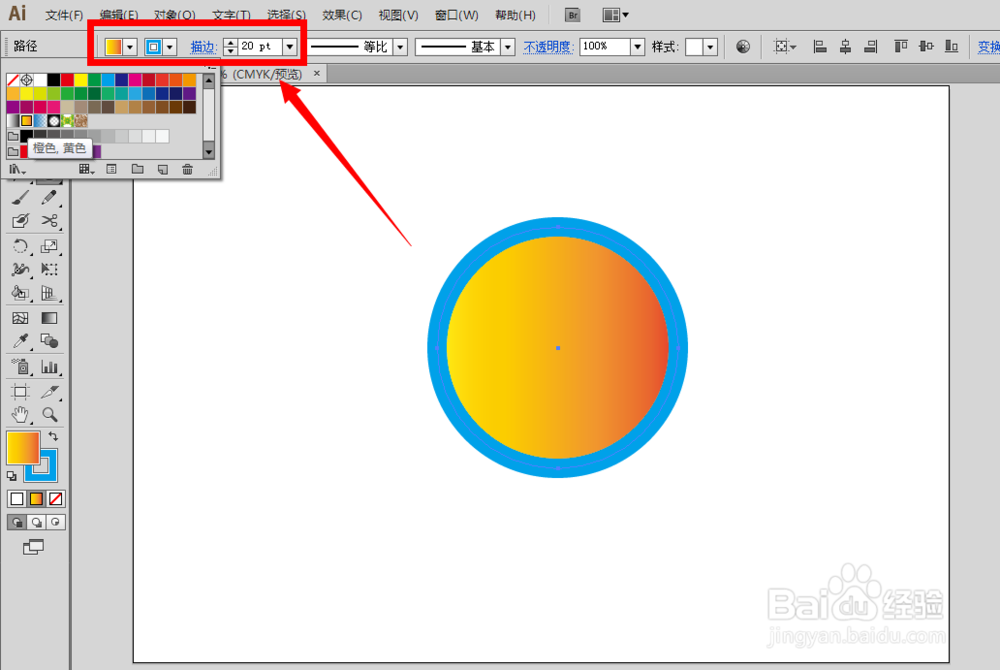Select the Rotate tool

[x=20, y=245]
